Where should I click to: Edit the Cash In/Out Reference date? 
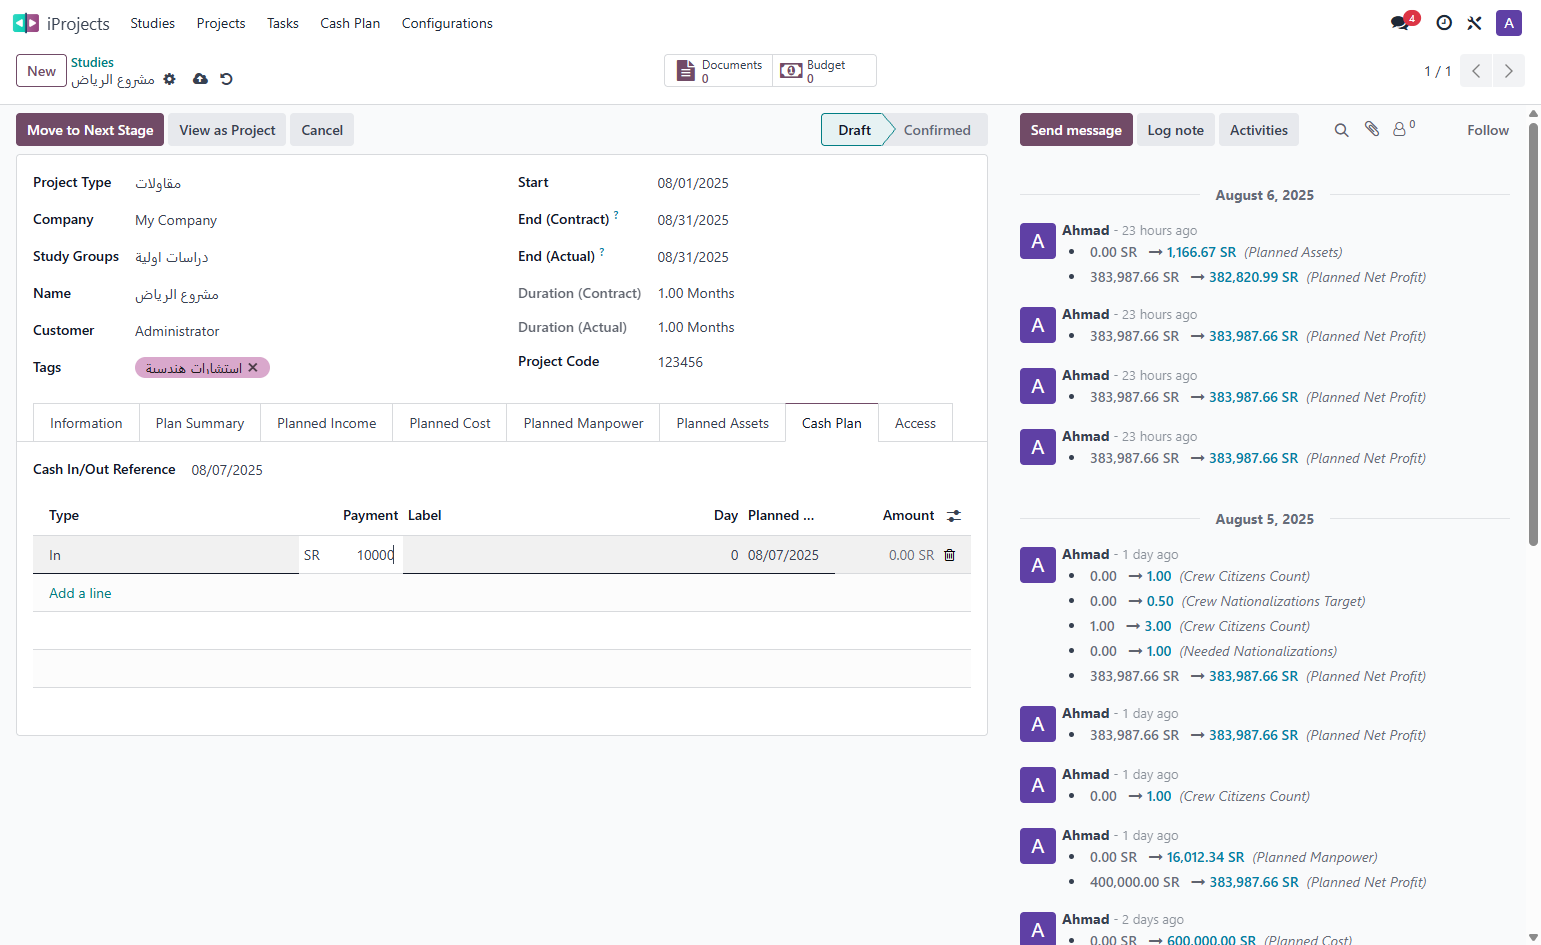tap(227, 470)
